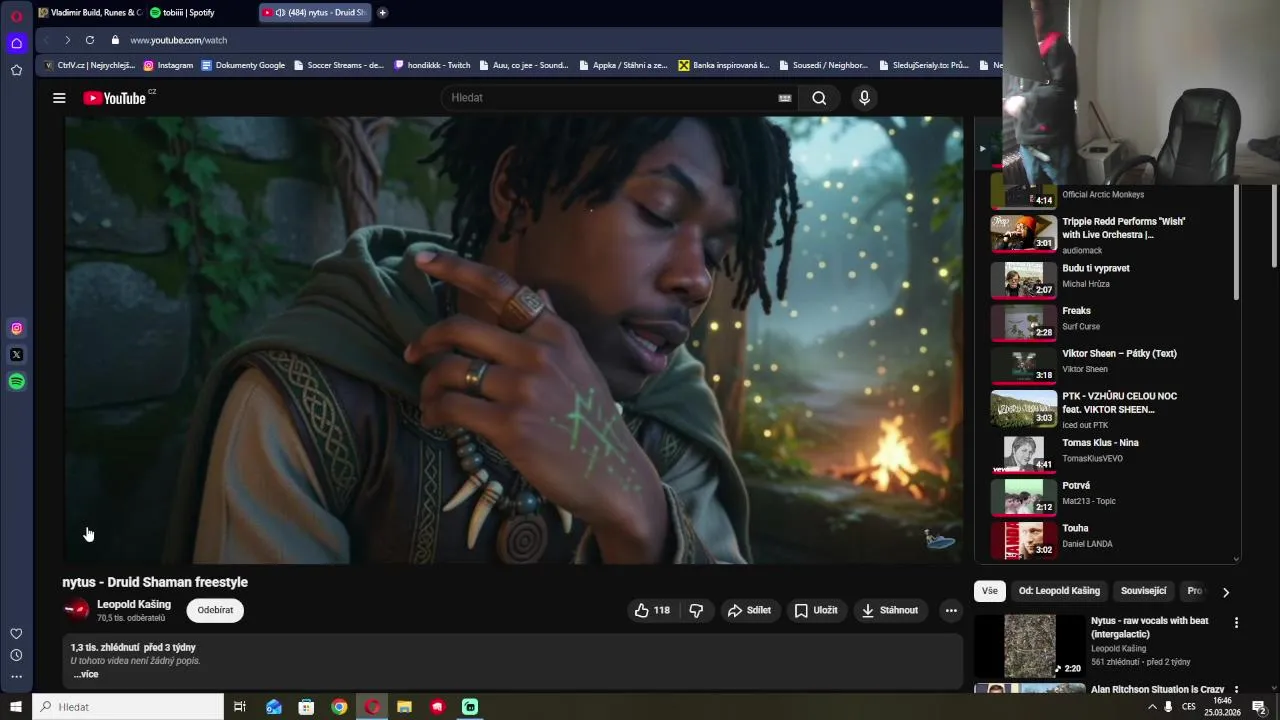Open the Dokumenty Google bookmark
This screenshot has width=1280, height=720.
(243, 65)
